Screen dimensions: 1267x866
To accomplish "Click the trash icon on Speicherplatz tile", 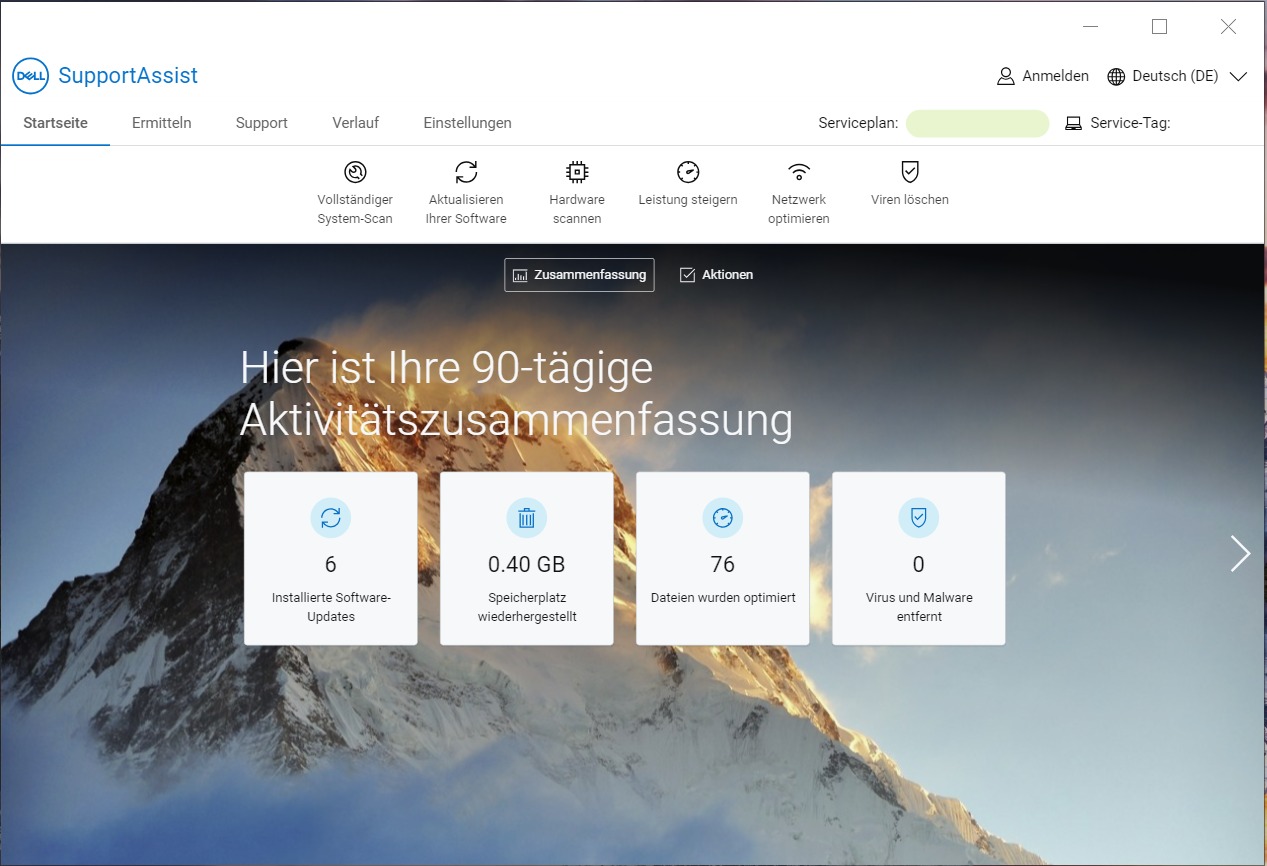I will [526, 518].
